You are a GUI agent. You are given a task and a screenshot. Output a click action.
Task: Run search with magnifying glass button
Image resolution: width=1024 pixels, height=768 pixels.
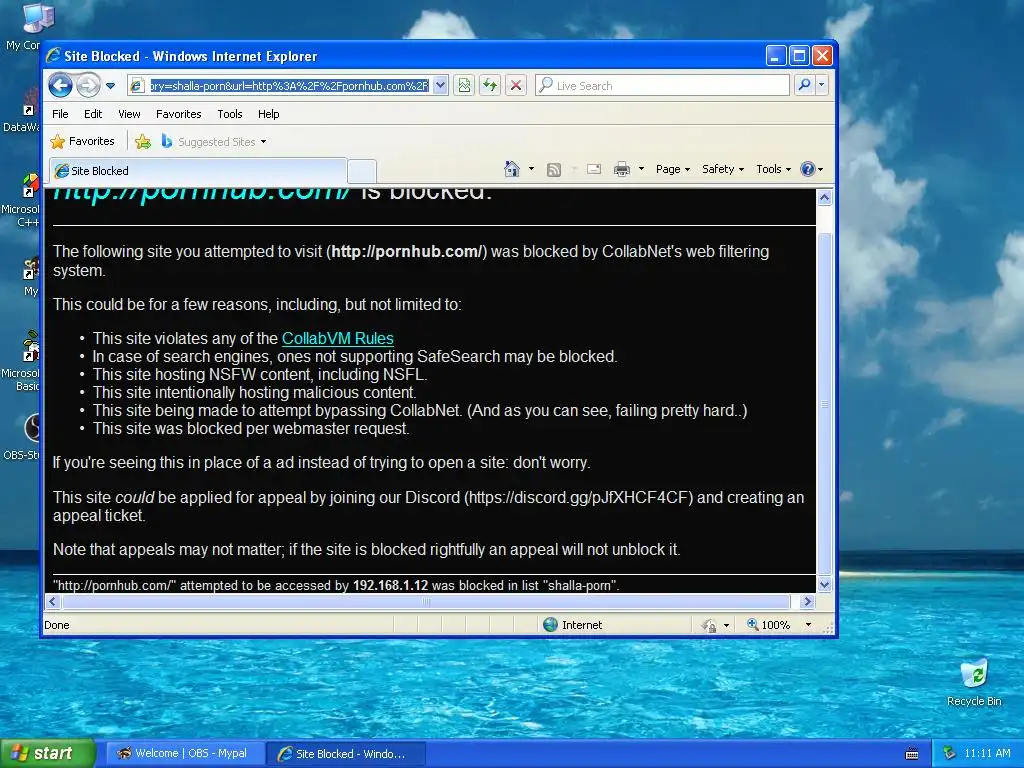(805, 85)
